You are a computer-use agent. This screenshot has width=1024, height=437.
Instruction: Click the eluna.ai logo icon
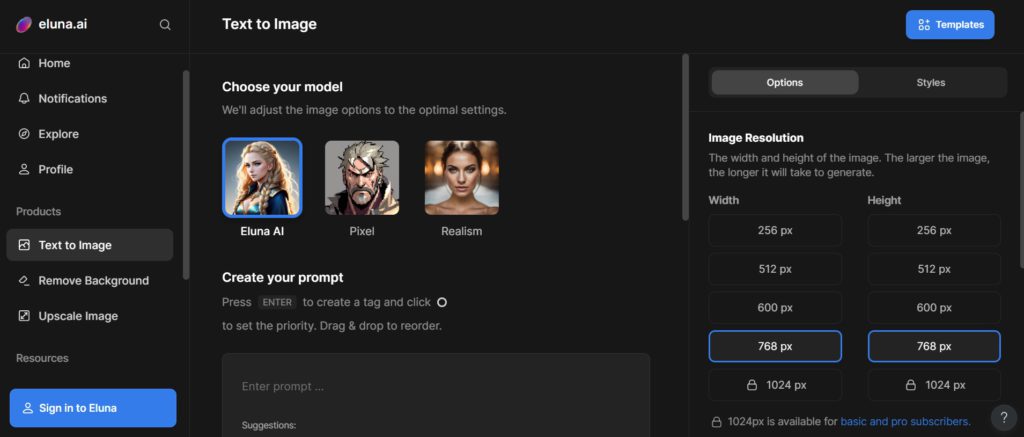24,25
